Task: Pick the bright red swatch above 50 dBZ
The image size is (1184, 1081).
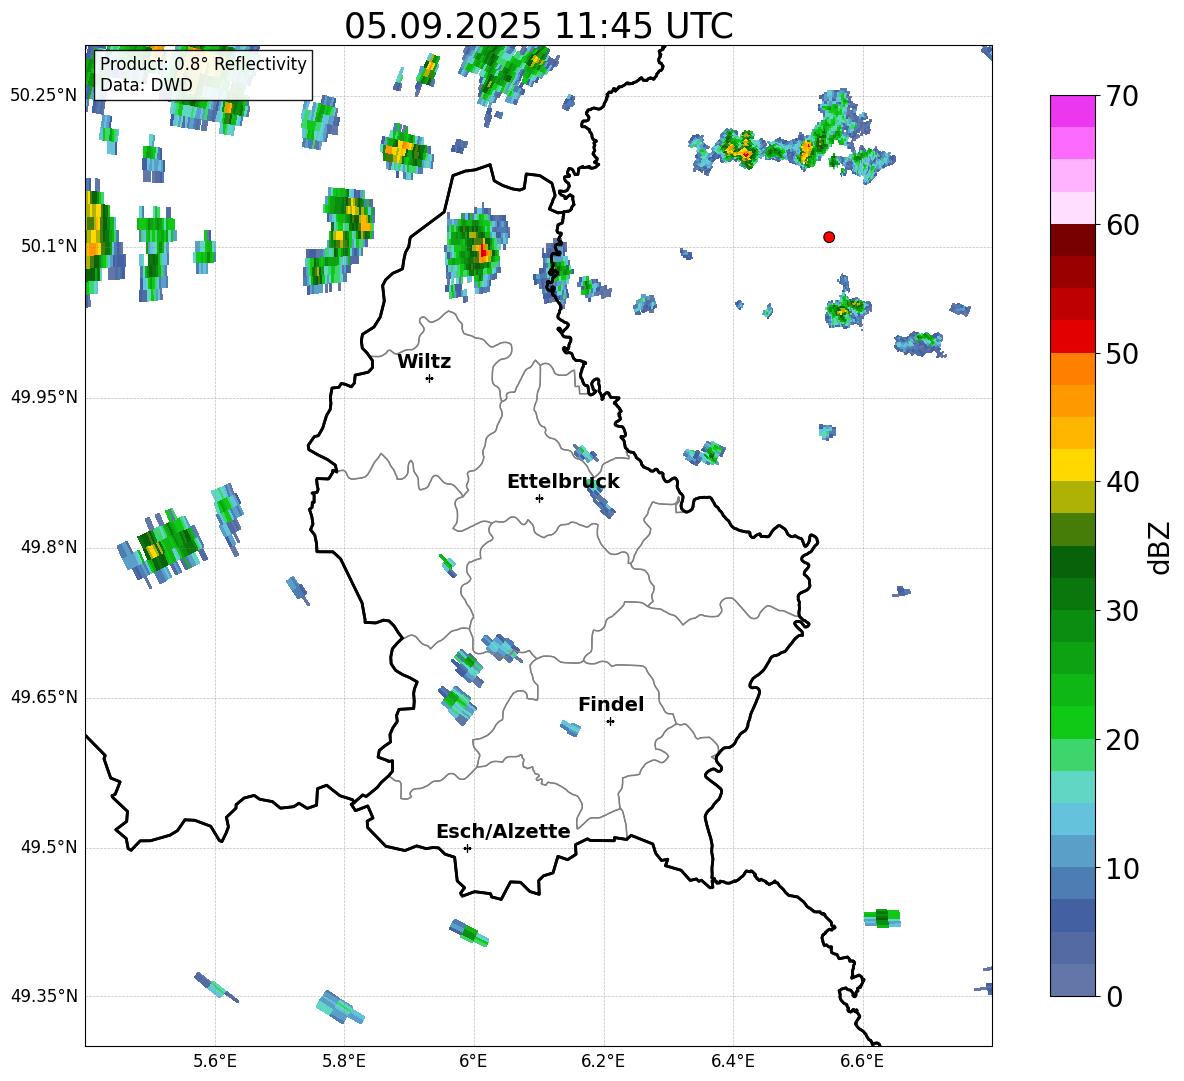Action: [1073, 336]
